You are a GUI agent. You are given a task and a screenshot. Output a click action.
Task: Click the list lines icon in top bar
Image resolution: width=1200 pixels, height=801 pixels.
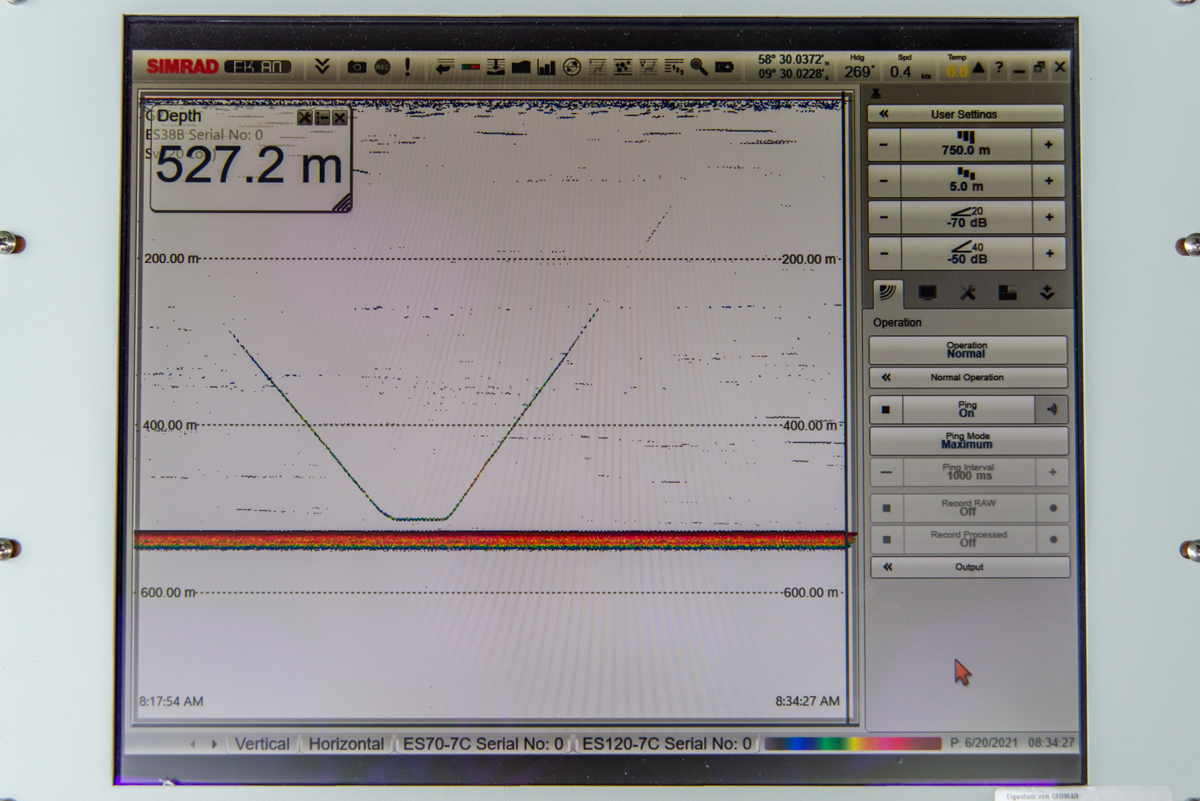point(674,67)
